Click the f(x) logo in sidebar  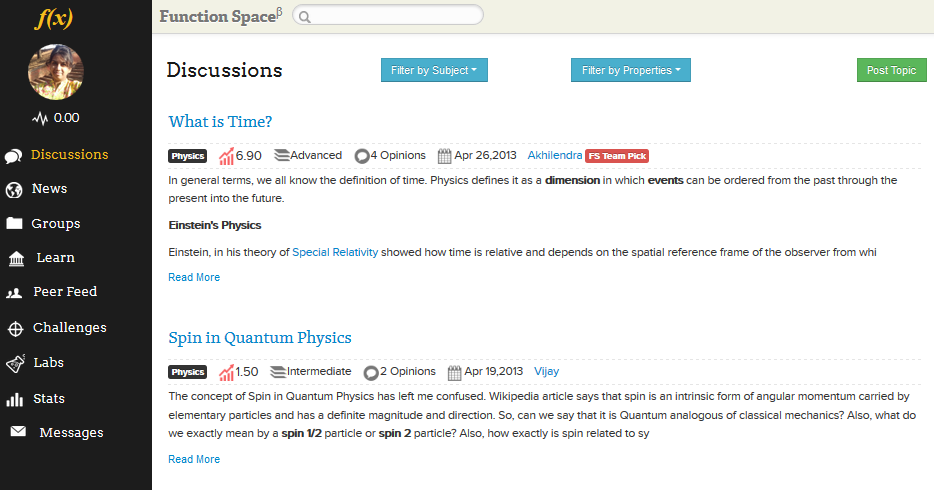point(54,18)
